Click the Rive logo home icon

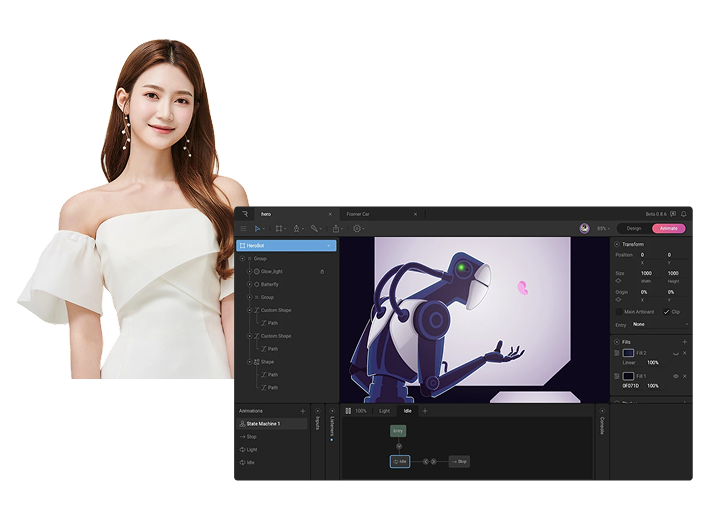(245, 214)
